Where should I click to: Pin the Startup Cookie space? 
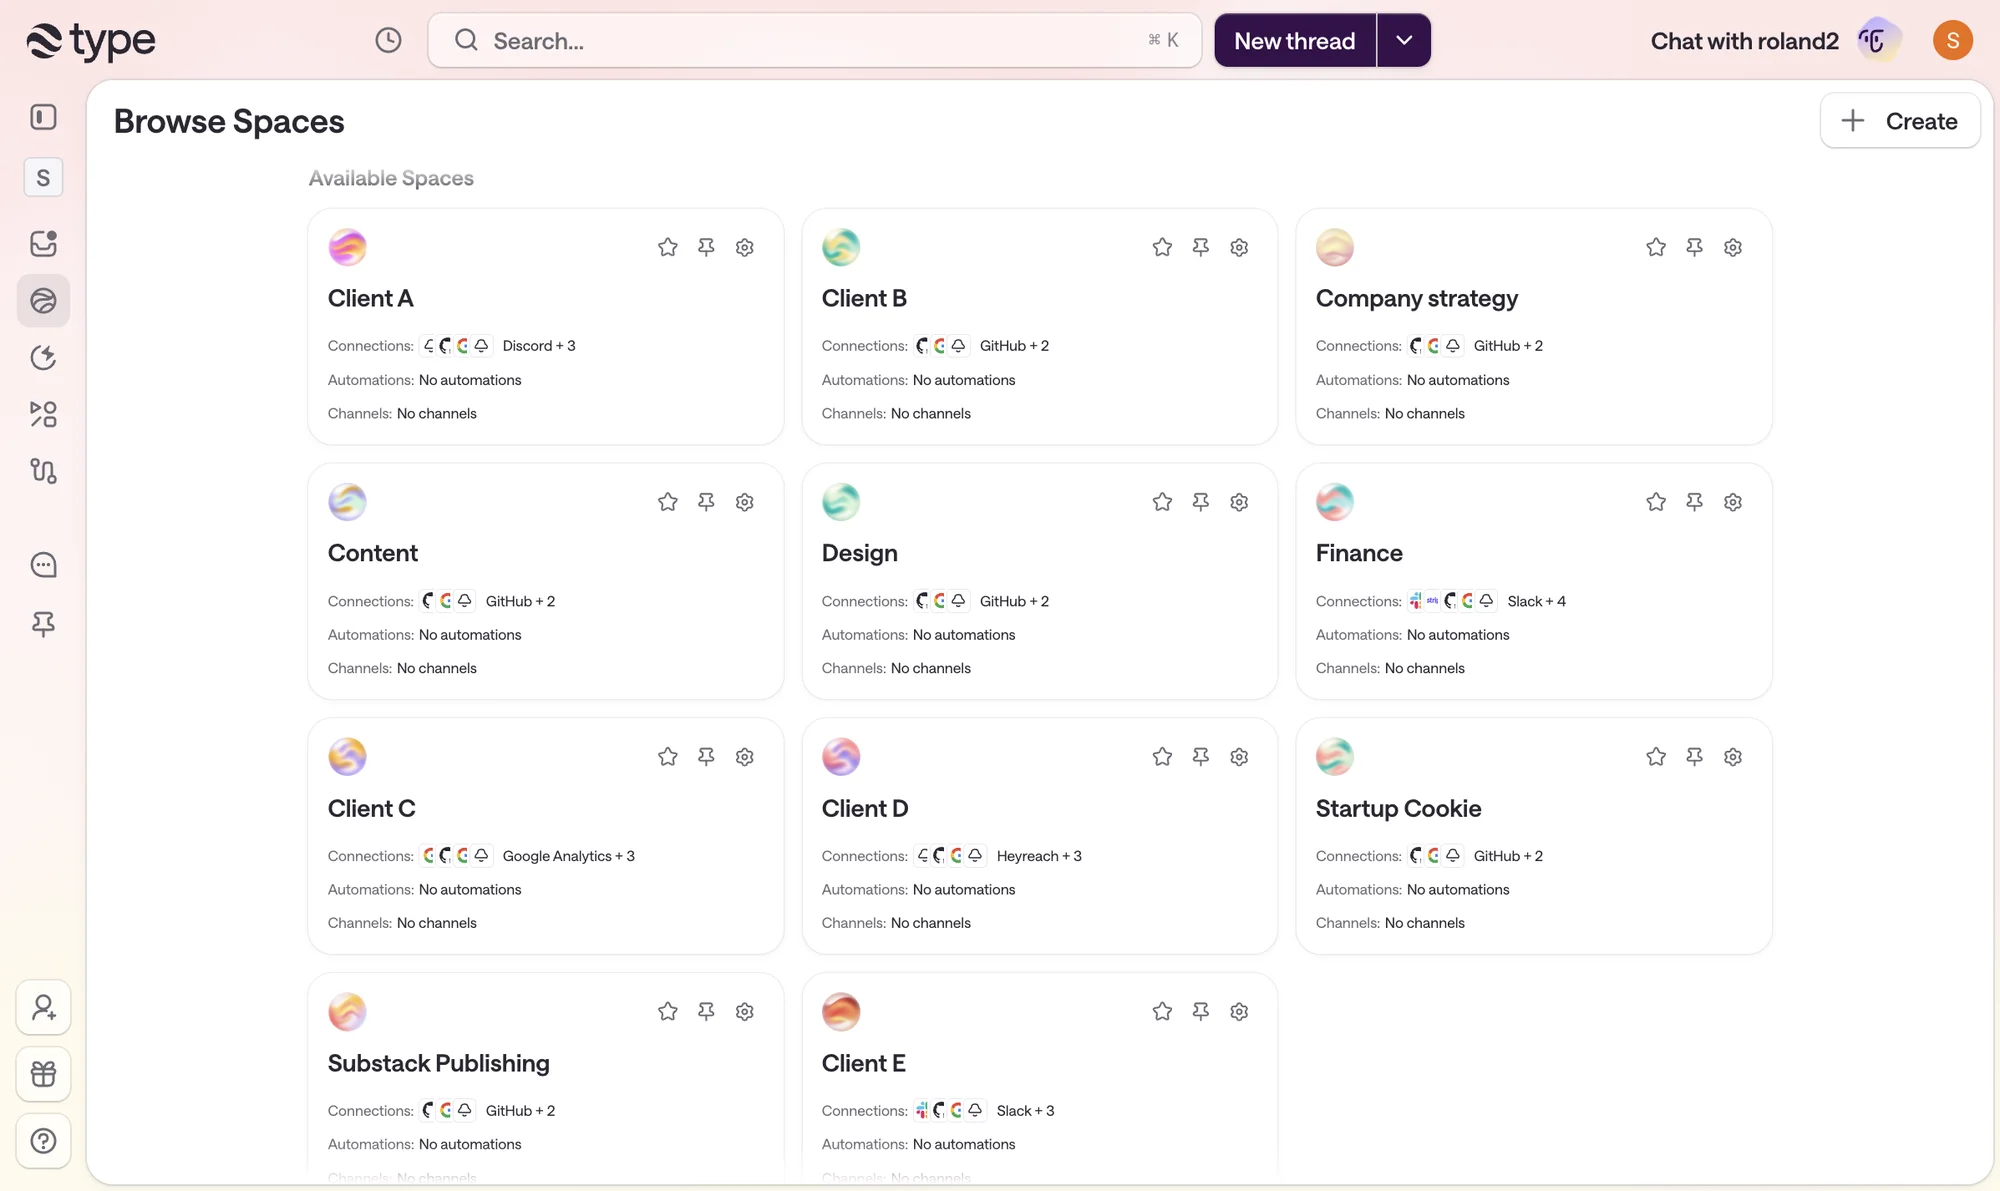1694,757
